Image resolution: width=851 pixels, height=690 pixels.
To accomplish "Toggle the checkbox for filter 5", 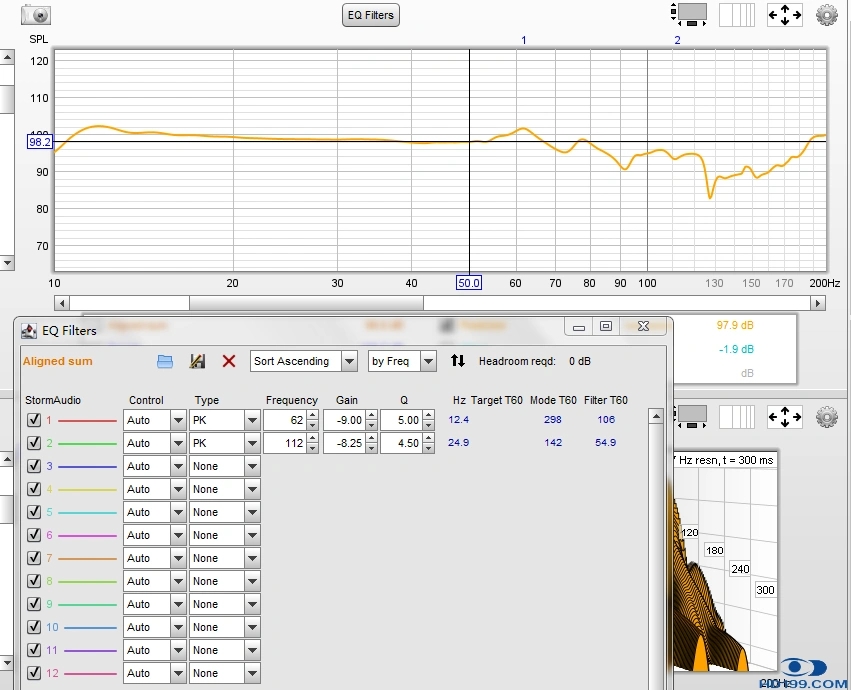I will (34, 512).
